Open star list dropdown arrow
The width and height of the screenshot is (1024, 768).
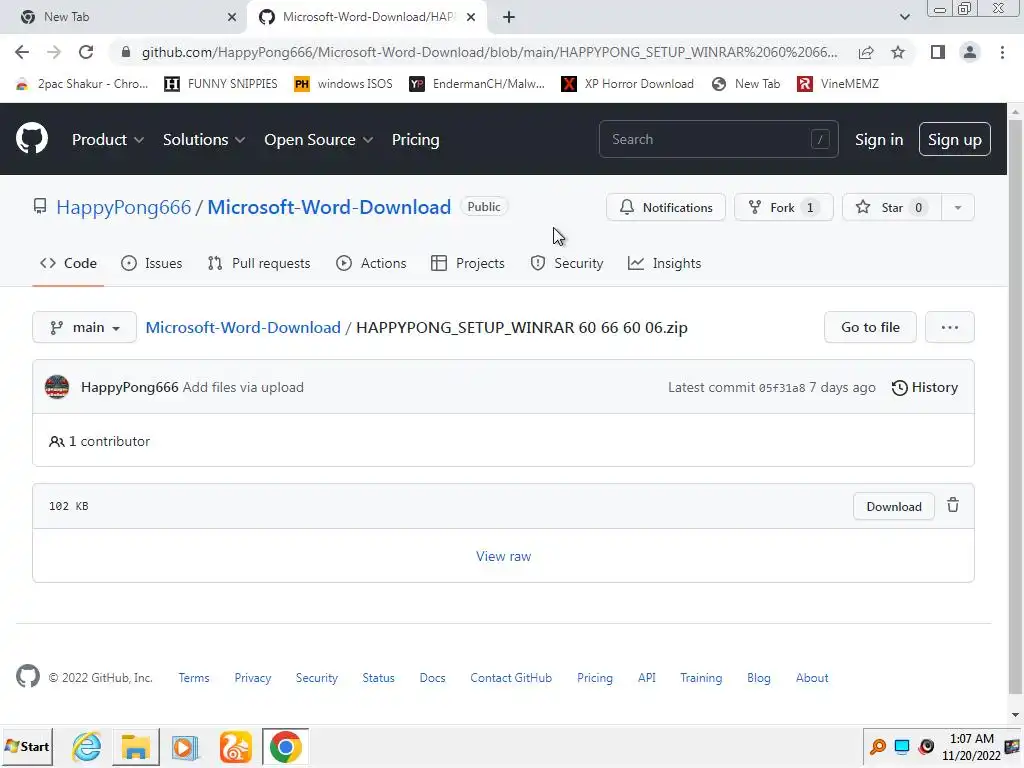tap(957, 208)
